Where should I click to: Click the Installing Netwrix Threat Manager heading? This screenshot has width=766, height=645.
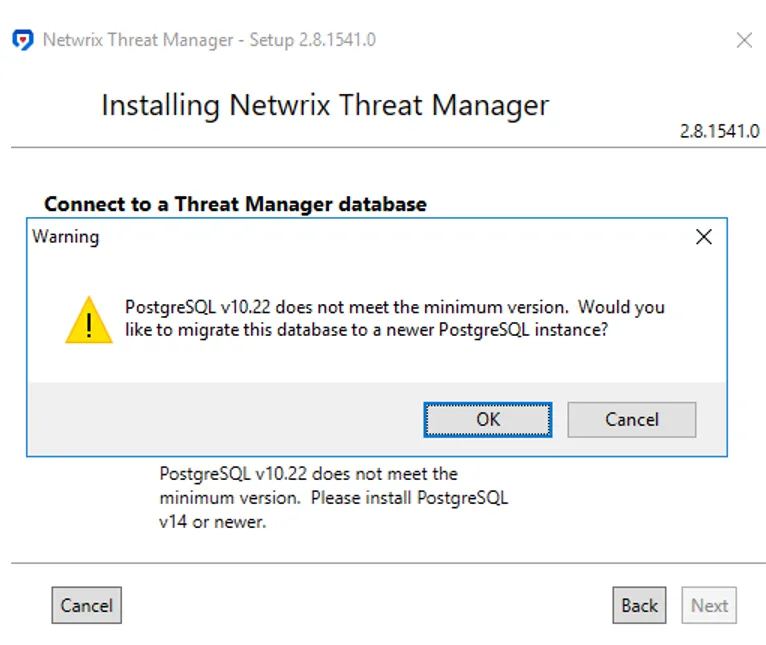coord(325,105)
